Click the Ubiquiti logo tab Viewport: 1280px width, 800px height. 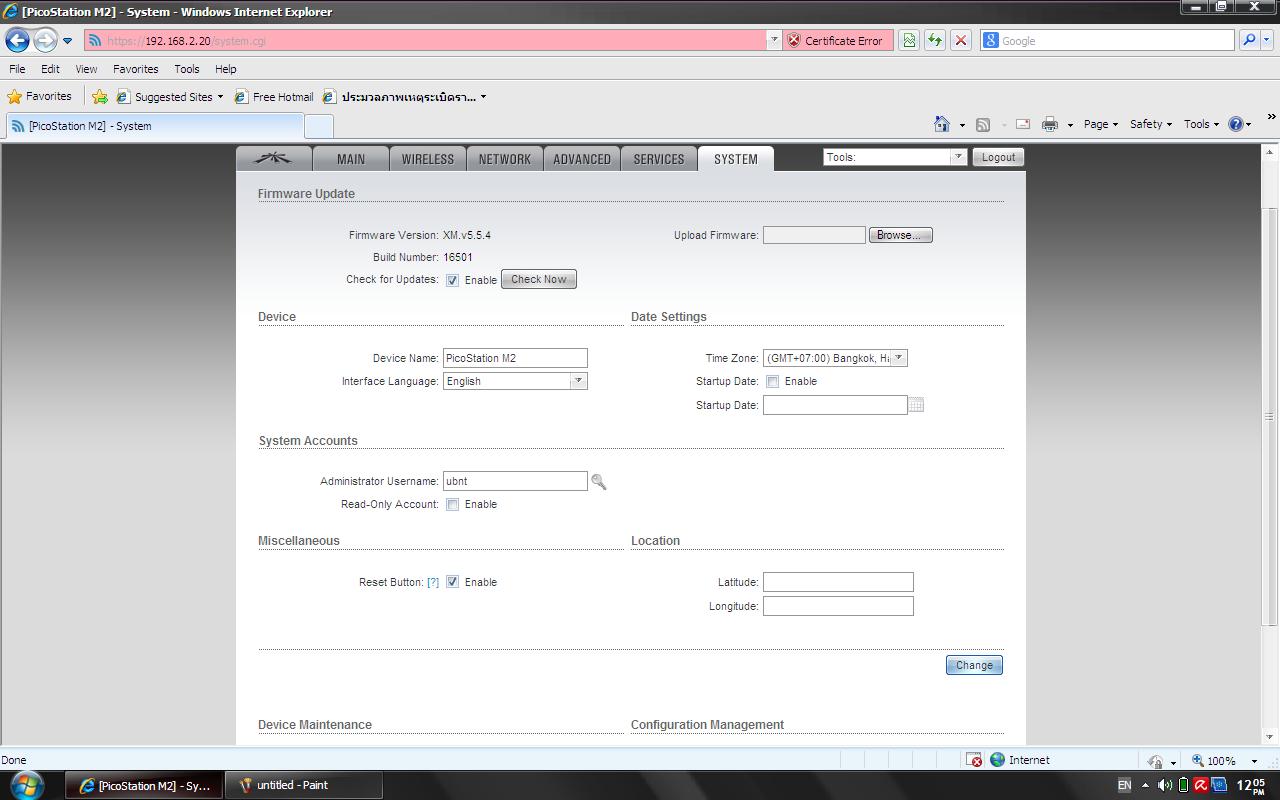click(x=273, y=159)
